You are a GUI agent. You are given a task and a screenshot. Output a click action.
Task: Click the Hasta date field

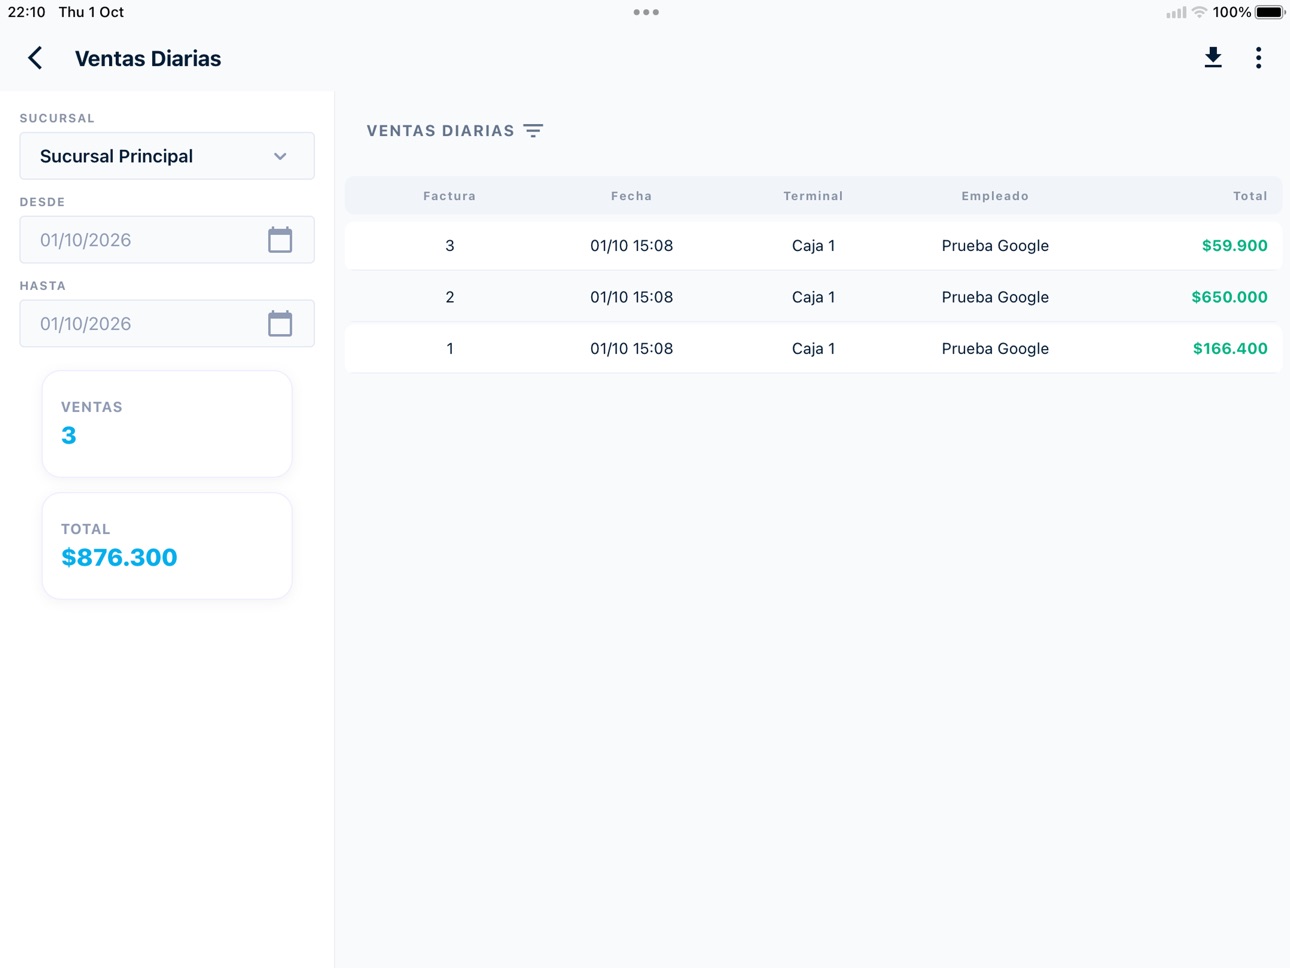pos(167,324)
